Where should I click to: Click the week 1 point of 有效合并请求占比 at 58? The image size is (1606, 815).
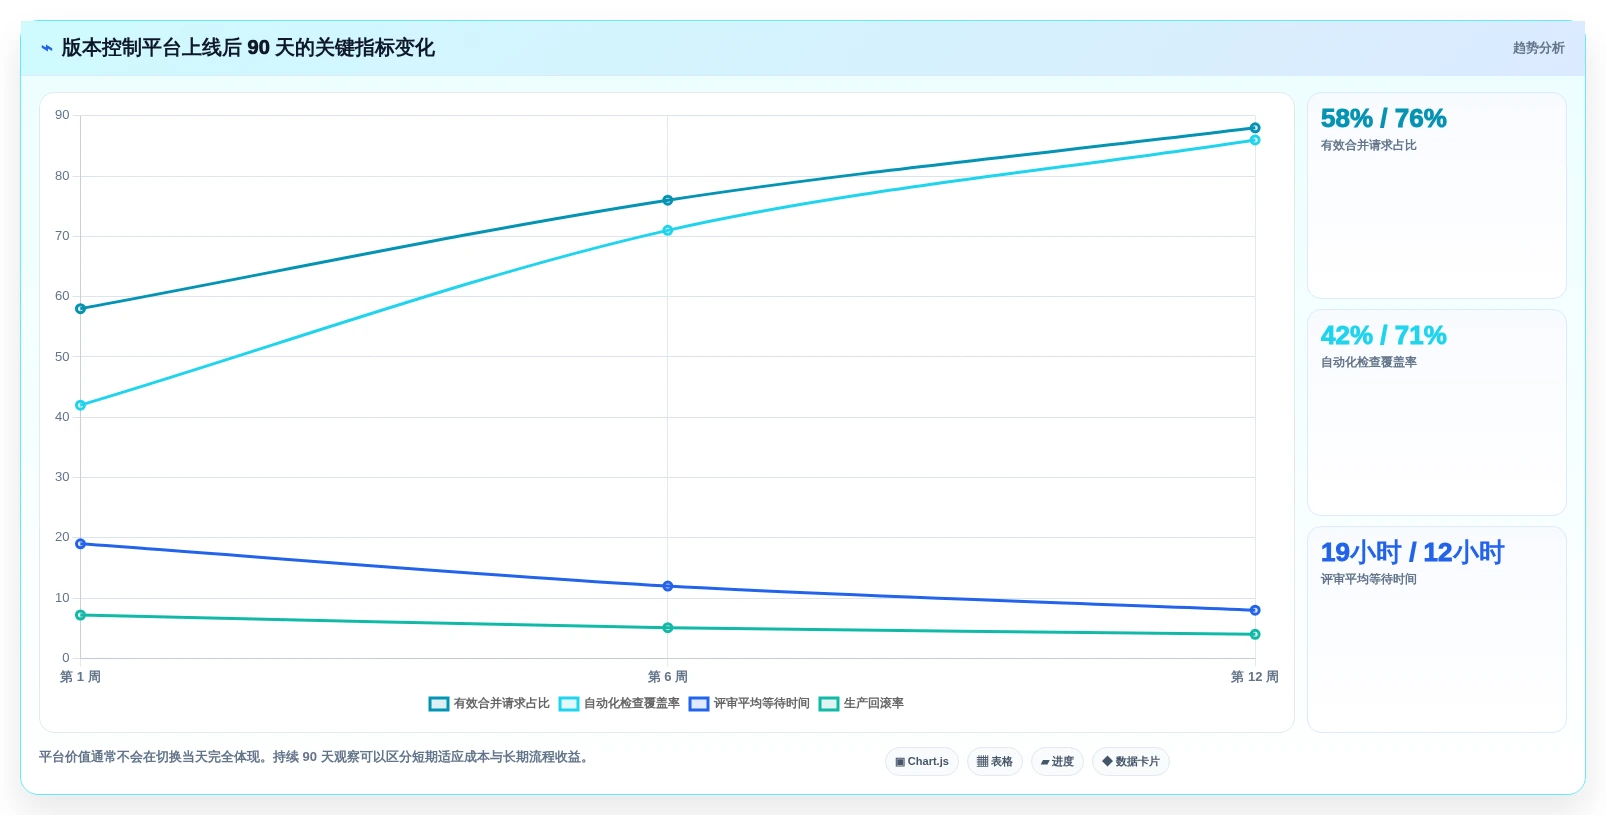[x=81, y=309]
